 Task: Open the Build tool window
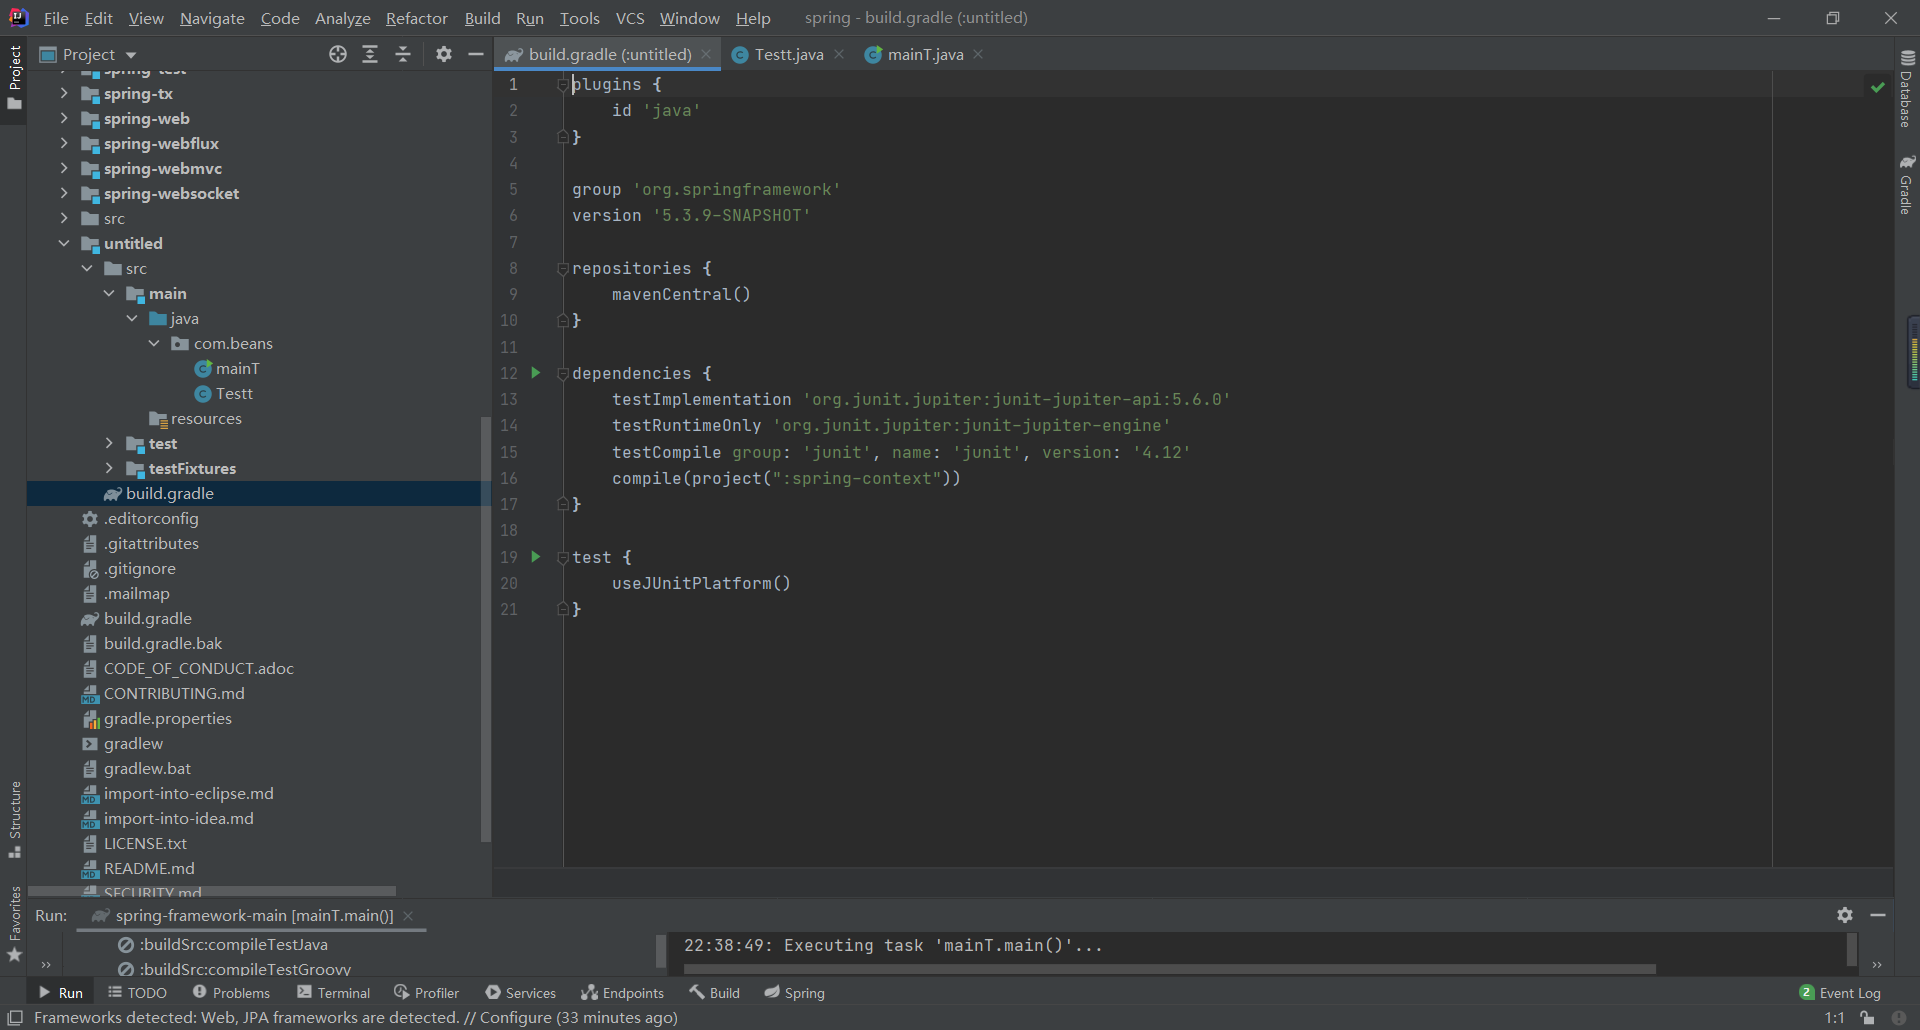point(715,993)
